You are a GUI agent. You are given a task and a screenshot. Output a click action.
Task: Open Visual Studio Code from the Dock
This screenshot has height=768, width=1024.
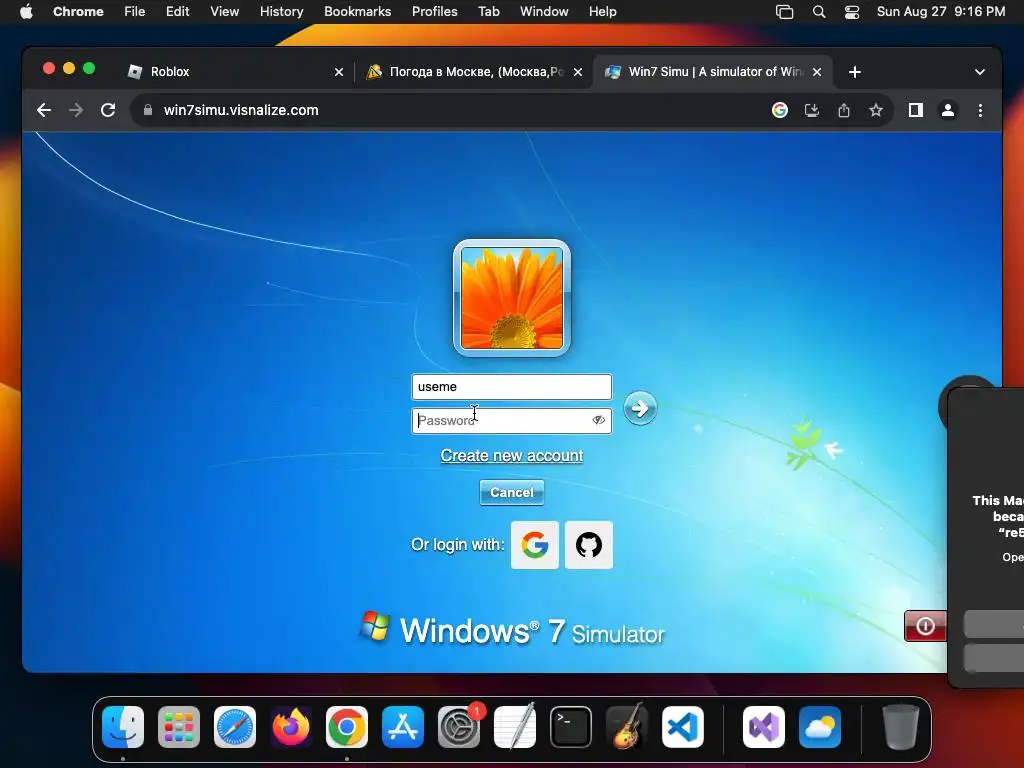[682, 727]
